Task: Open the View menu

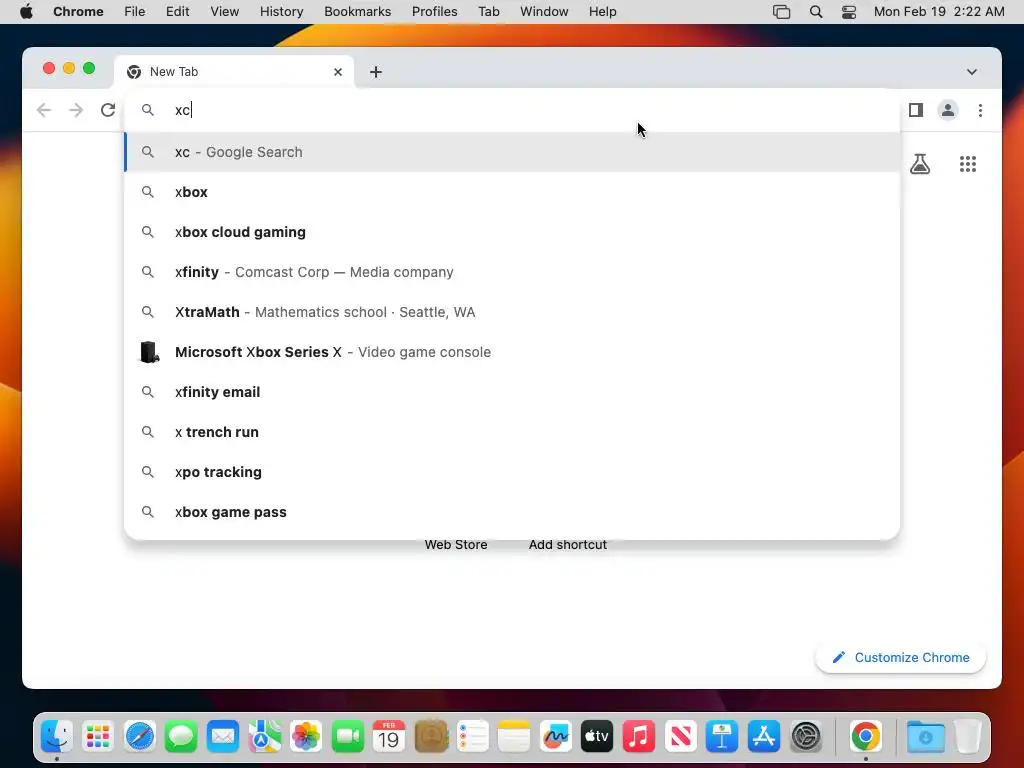Action: tap(225, 12)
